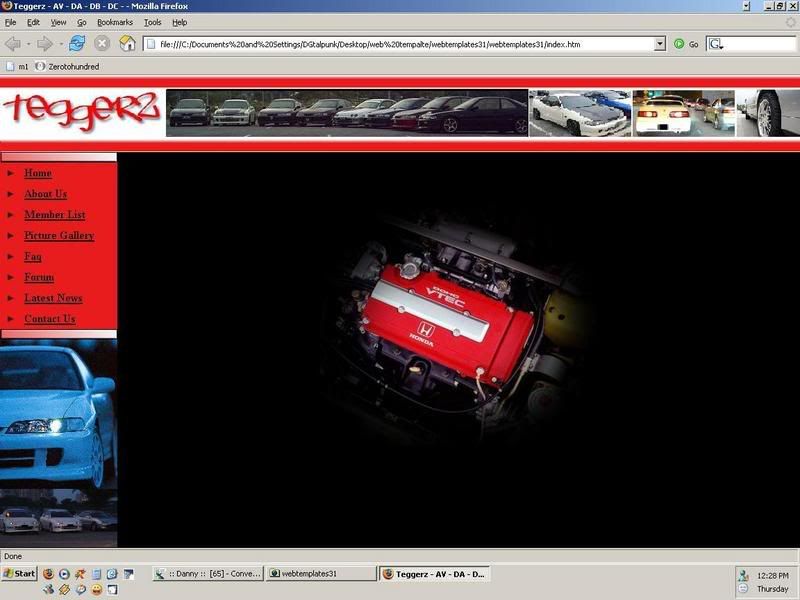Open the Picture Gallery link
800x600 pixels.
click(59, 236)
